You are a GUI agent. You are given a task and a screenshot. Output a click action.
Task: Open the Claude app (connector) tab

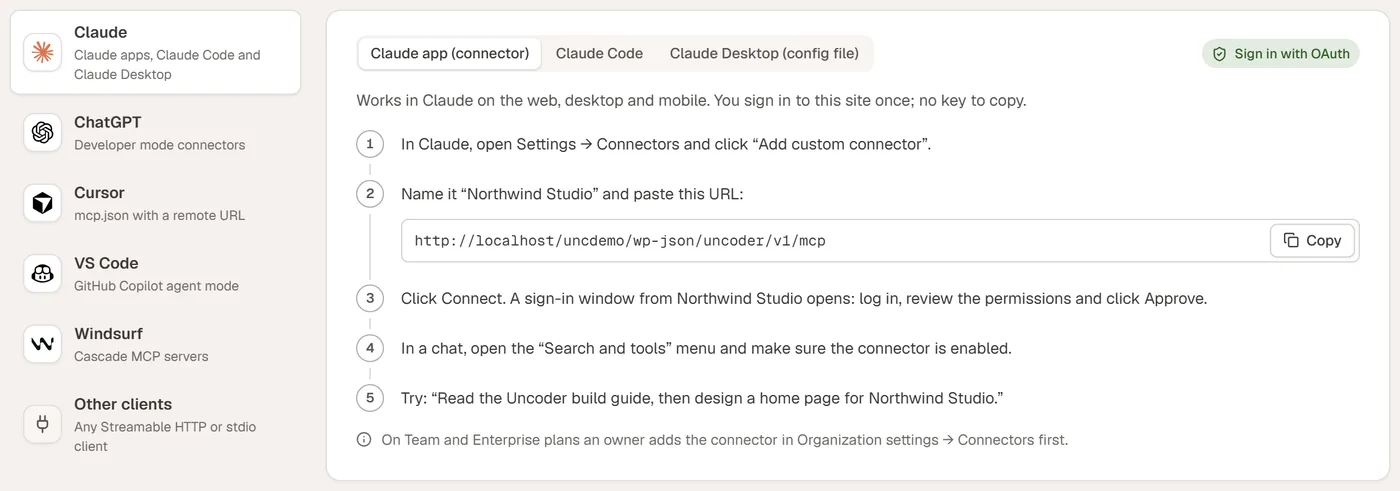coord(450,54)
